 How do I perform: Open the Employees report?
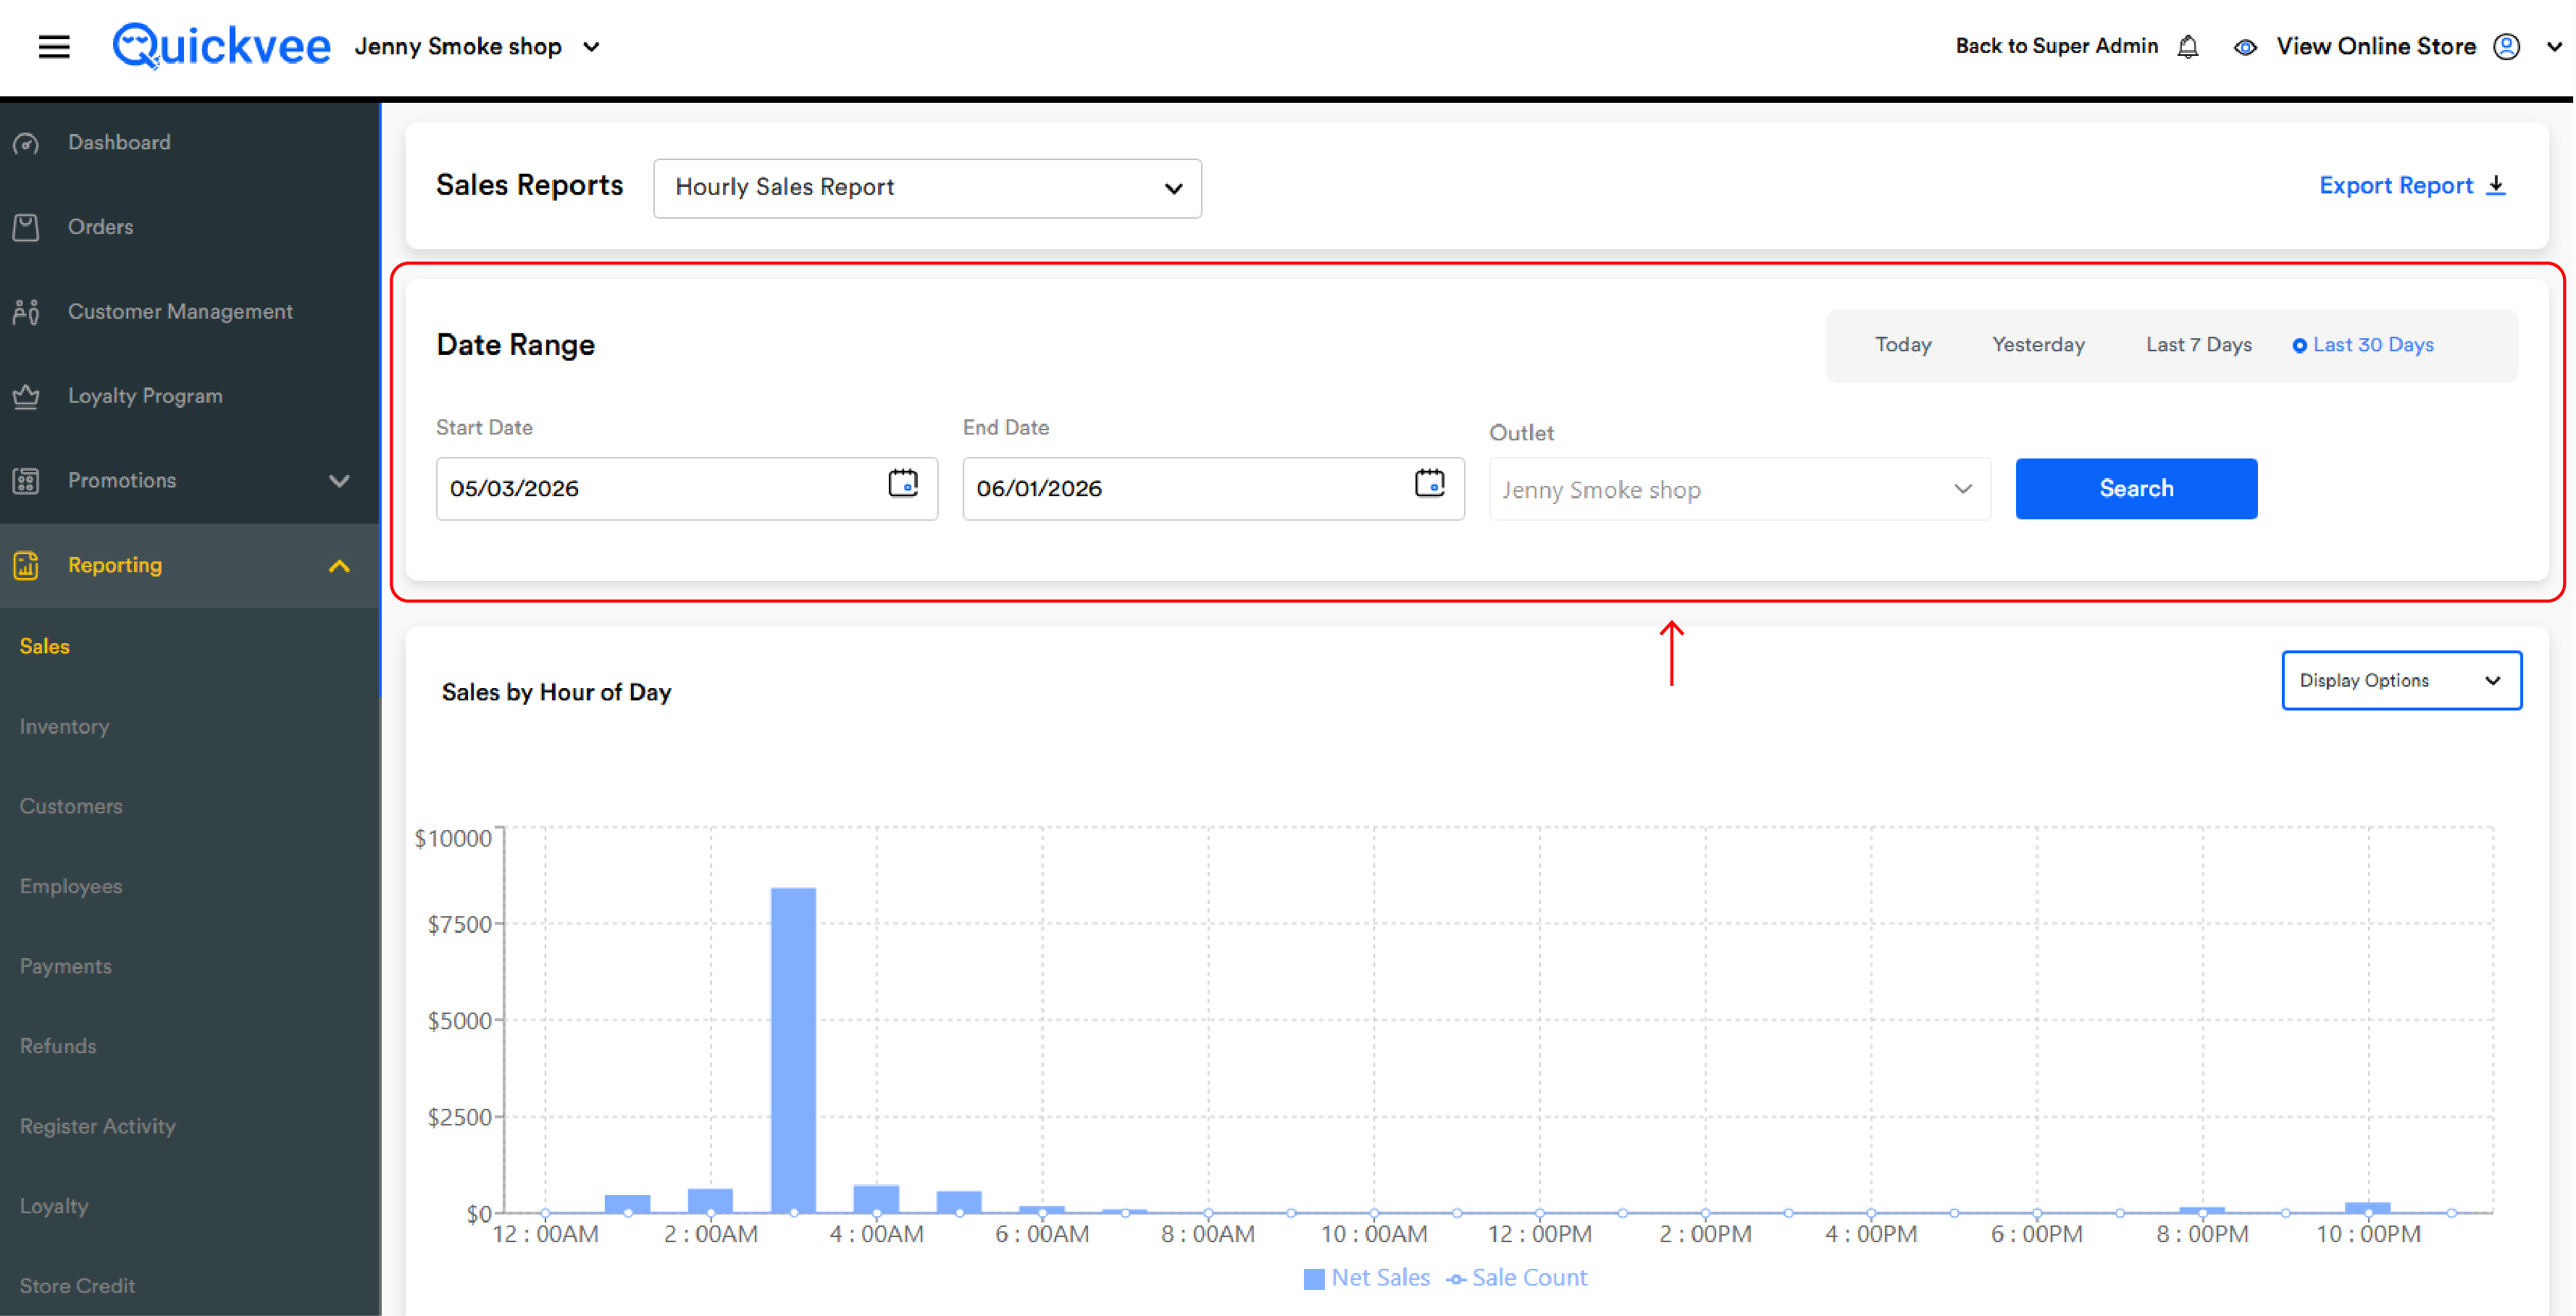(x=70, y=886)
